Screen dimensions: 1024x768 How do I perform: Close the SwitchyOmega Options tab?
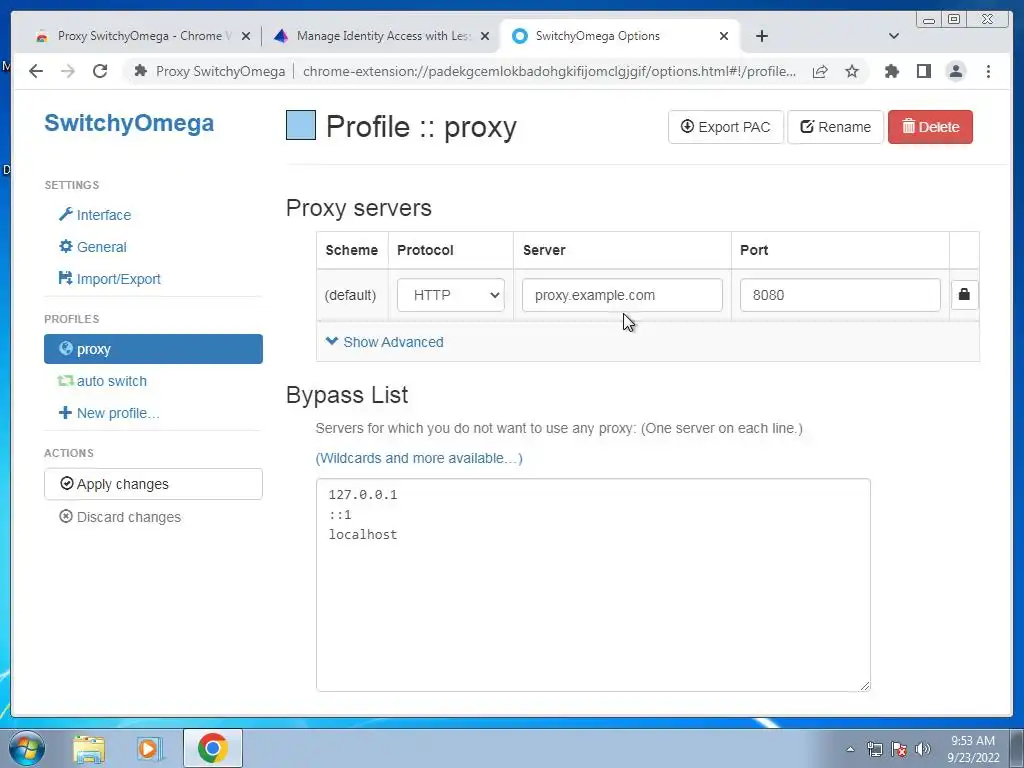724,37
